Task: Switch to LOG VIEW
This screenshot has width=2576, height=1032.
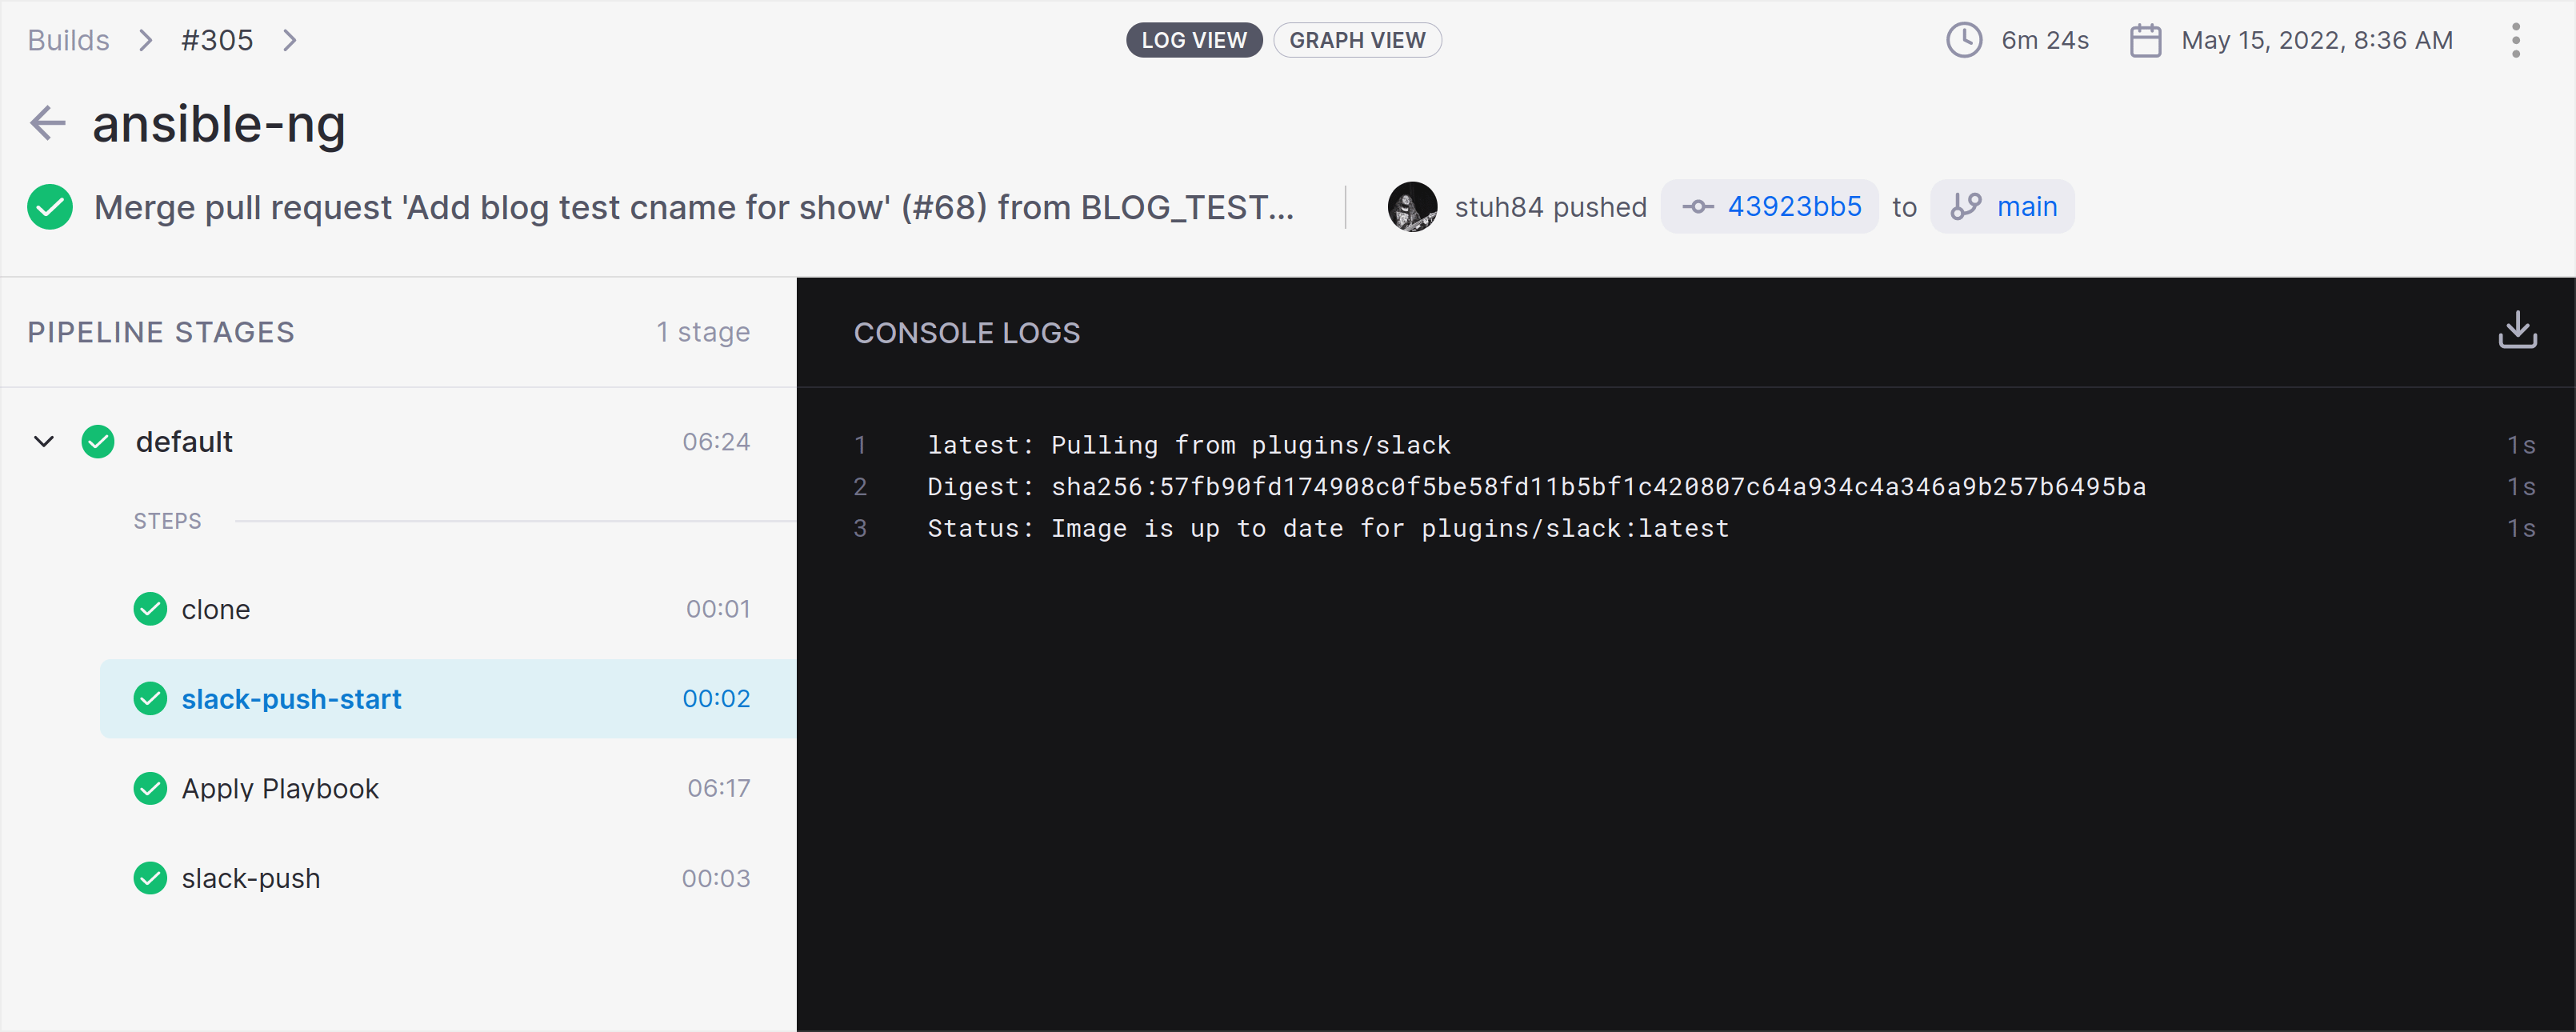Action: pos(1194,40)
